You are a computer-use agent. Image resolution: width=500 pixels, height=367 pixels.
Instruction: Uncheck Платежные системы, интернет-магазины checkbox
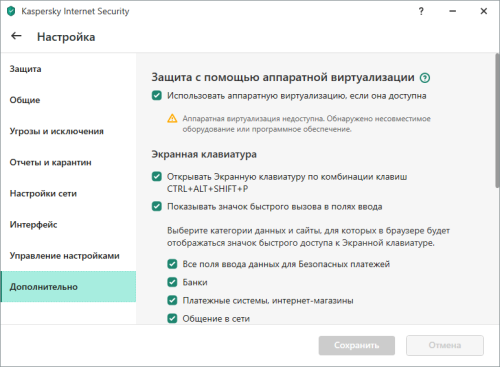(x=172, y=300)
